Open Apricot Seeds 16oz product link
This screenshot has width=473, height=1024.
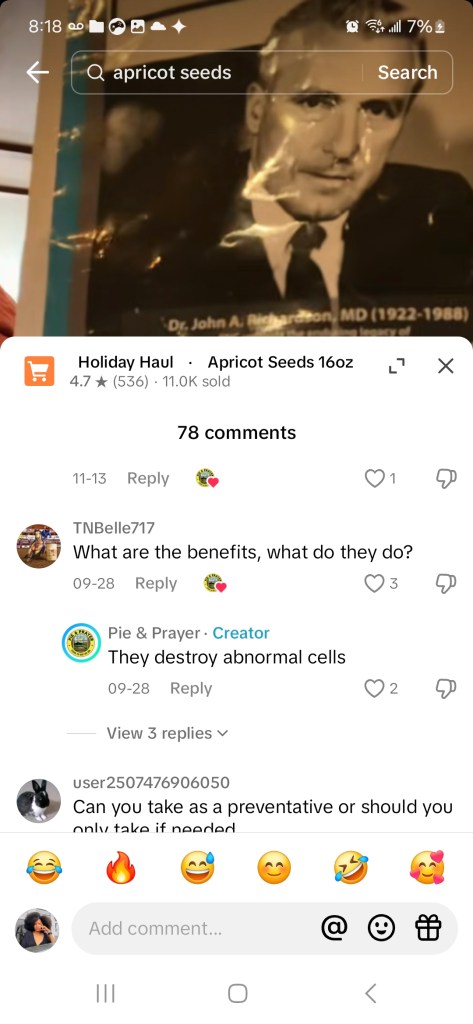(x=280, y=362)
